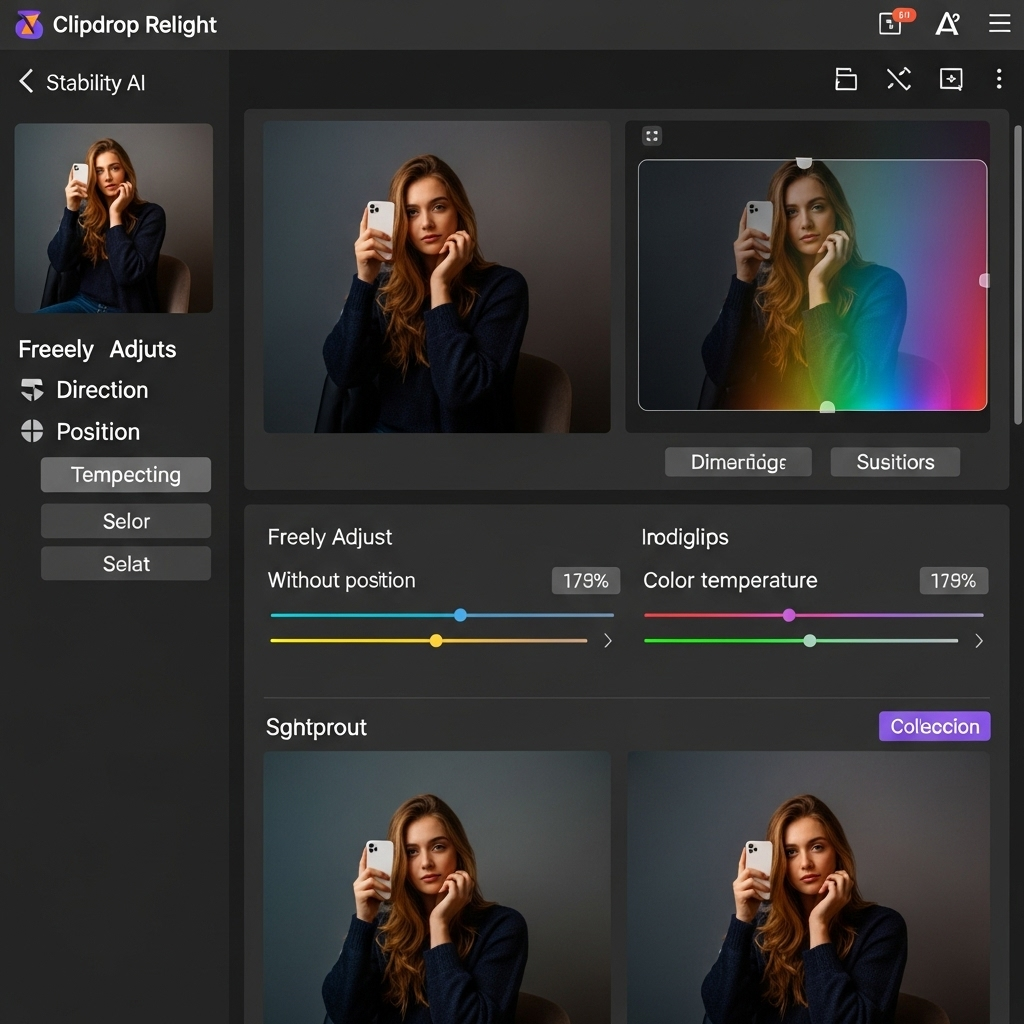Click the Clipdrop Relight logo icon
1024x1024 pixels.
pos(29,25)
